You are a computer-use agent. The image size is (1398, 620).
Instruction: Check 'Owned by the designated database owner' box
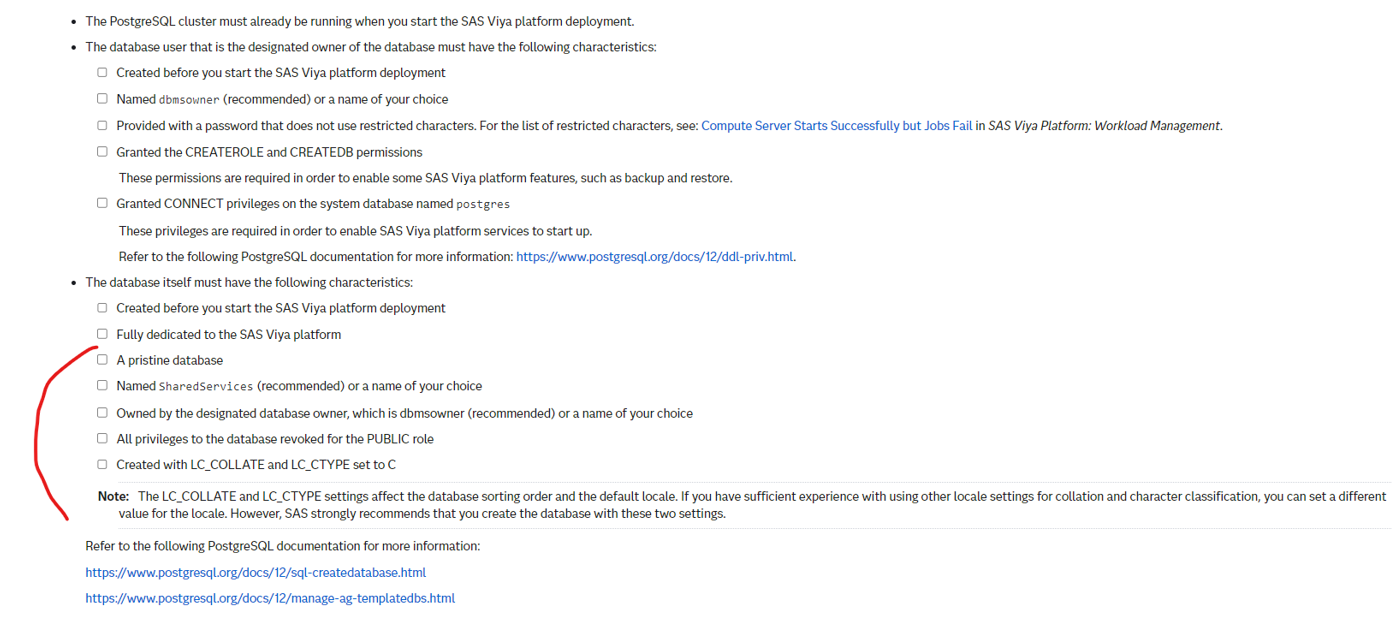click(102, 413)
